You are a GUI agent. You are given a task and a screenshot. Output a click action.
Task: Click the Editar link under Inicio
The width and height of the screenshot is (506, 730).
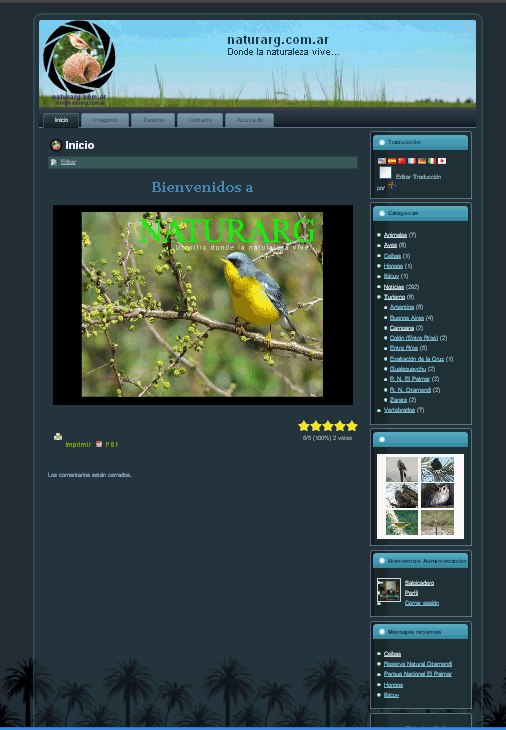[68, 162]
